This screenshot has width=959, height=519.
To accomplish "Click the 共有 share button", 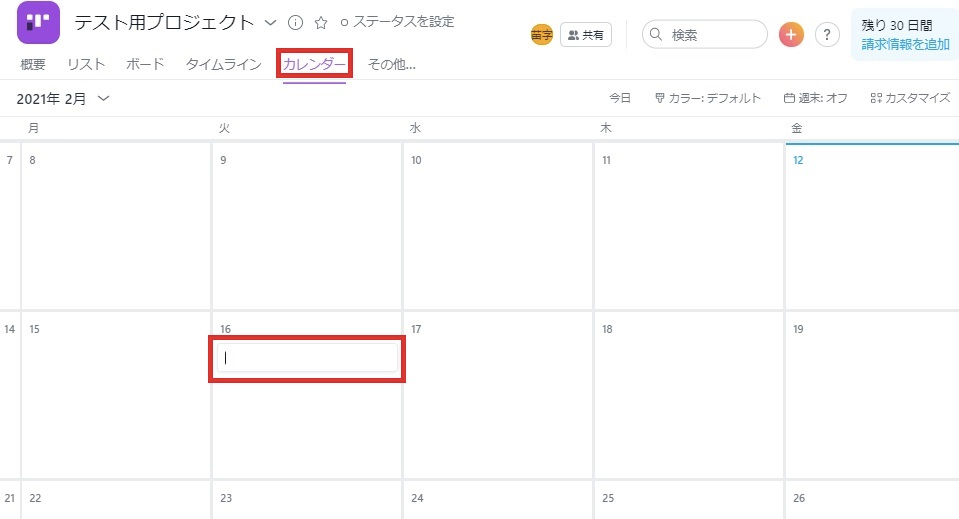I will (586, 35).
